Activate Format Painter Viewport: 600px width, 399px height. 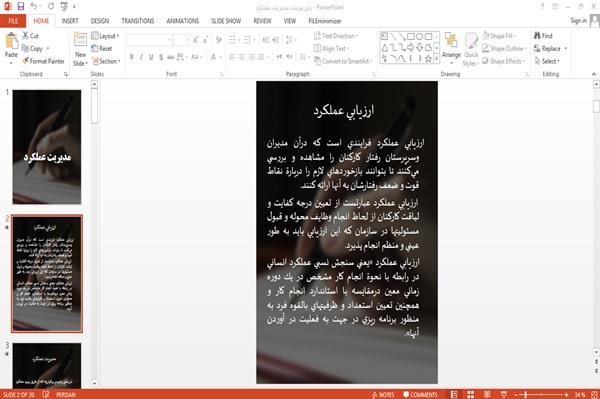[x=43, y=61]
